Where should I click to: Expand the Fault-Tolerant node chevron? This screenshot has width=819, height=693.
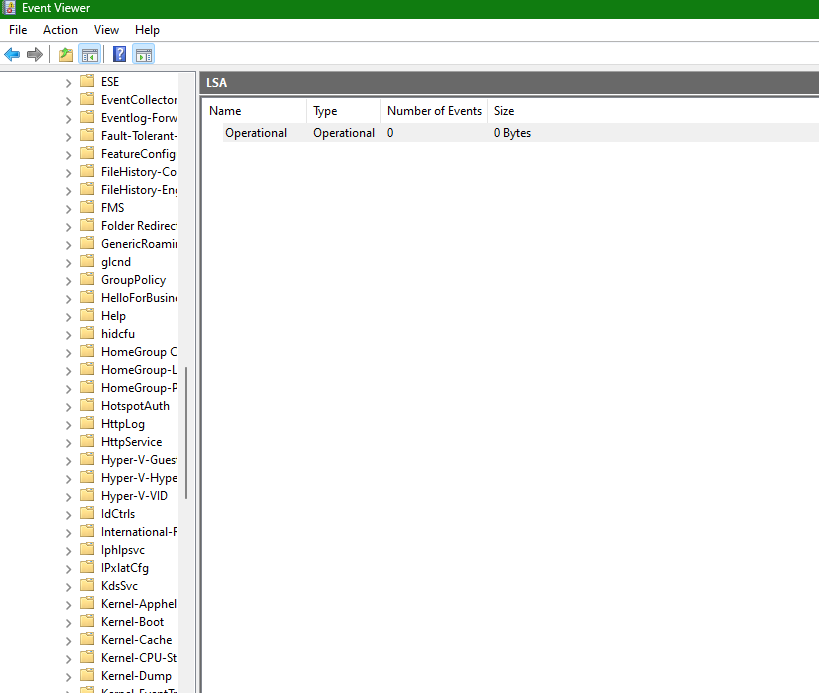pyautogui.click(x=68, y=137)
